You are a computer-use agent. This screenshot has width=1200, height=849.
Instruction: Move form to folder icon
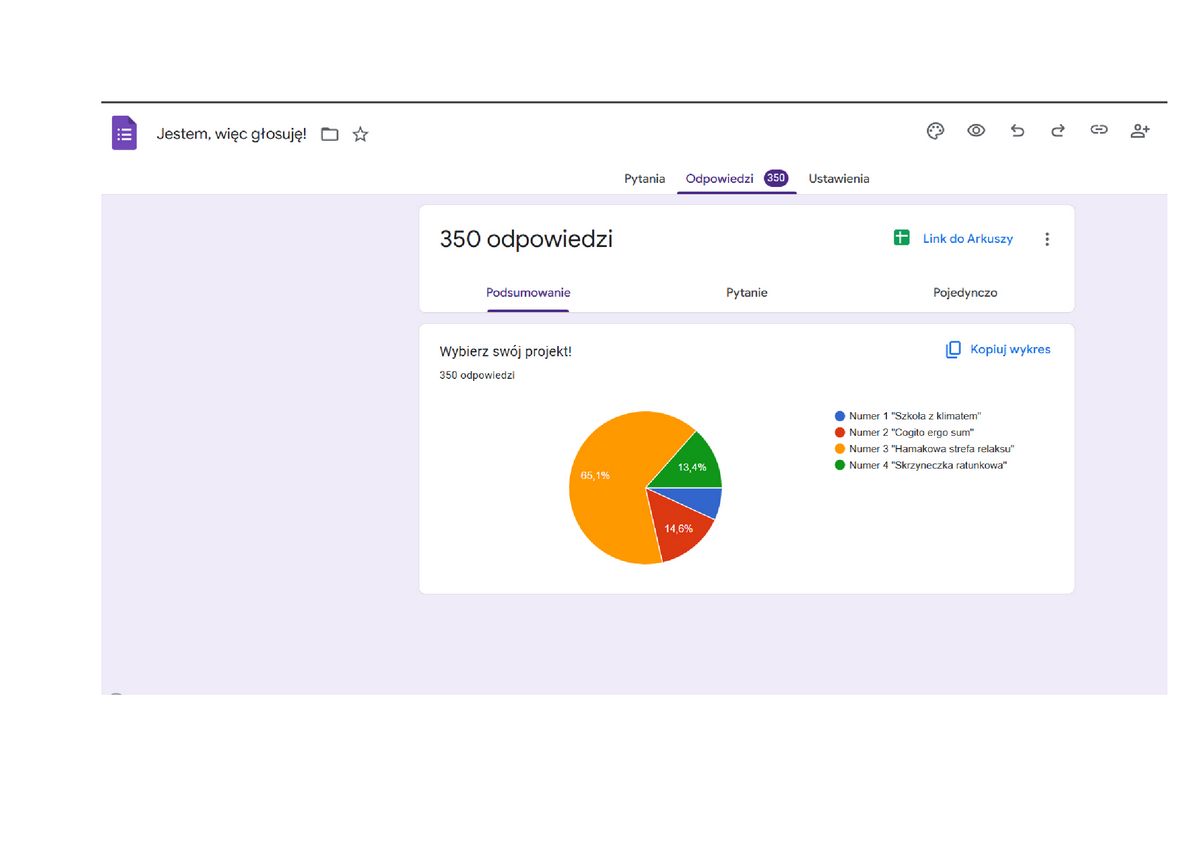[x=329, y=134]
